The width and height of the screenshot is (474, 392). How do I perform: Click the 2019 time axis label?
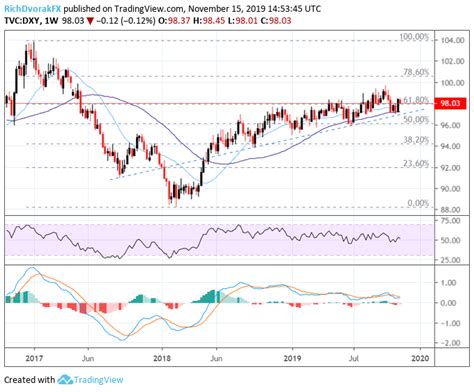click(292, 358)
